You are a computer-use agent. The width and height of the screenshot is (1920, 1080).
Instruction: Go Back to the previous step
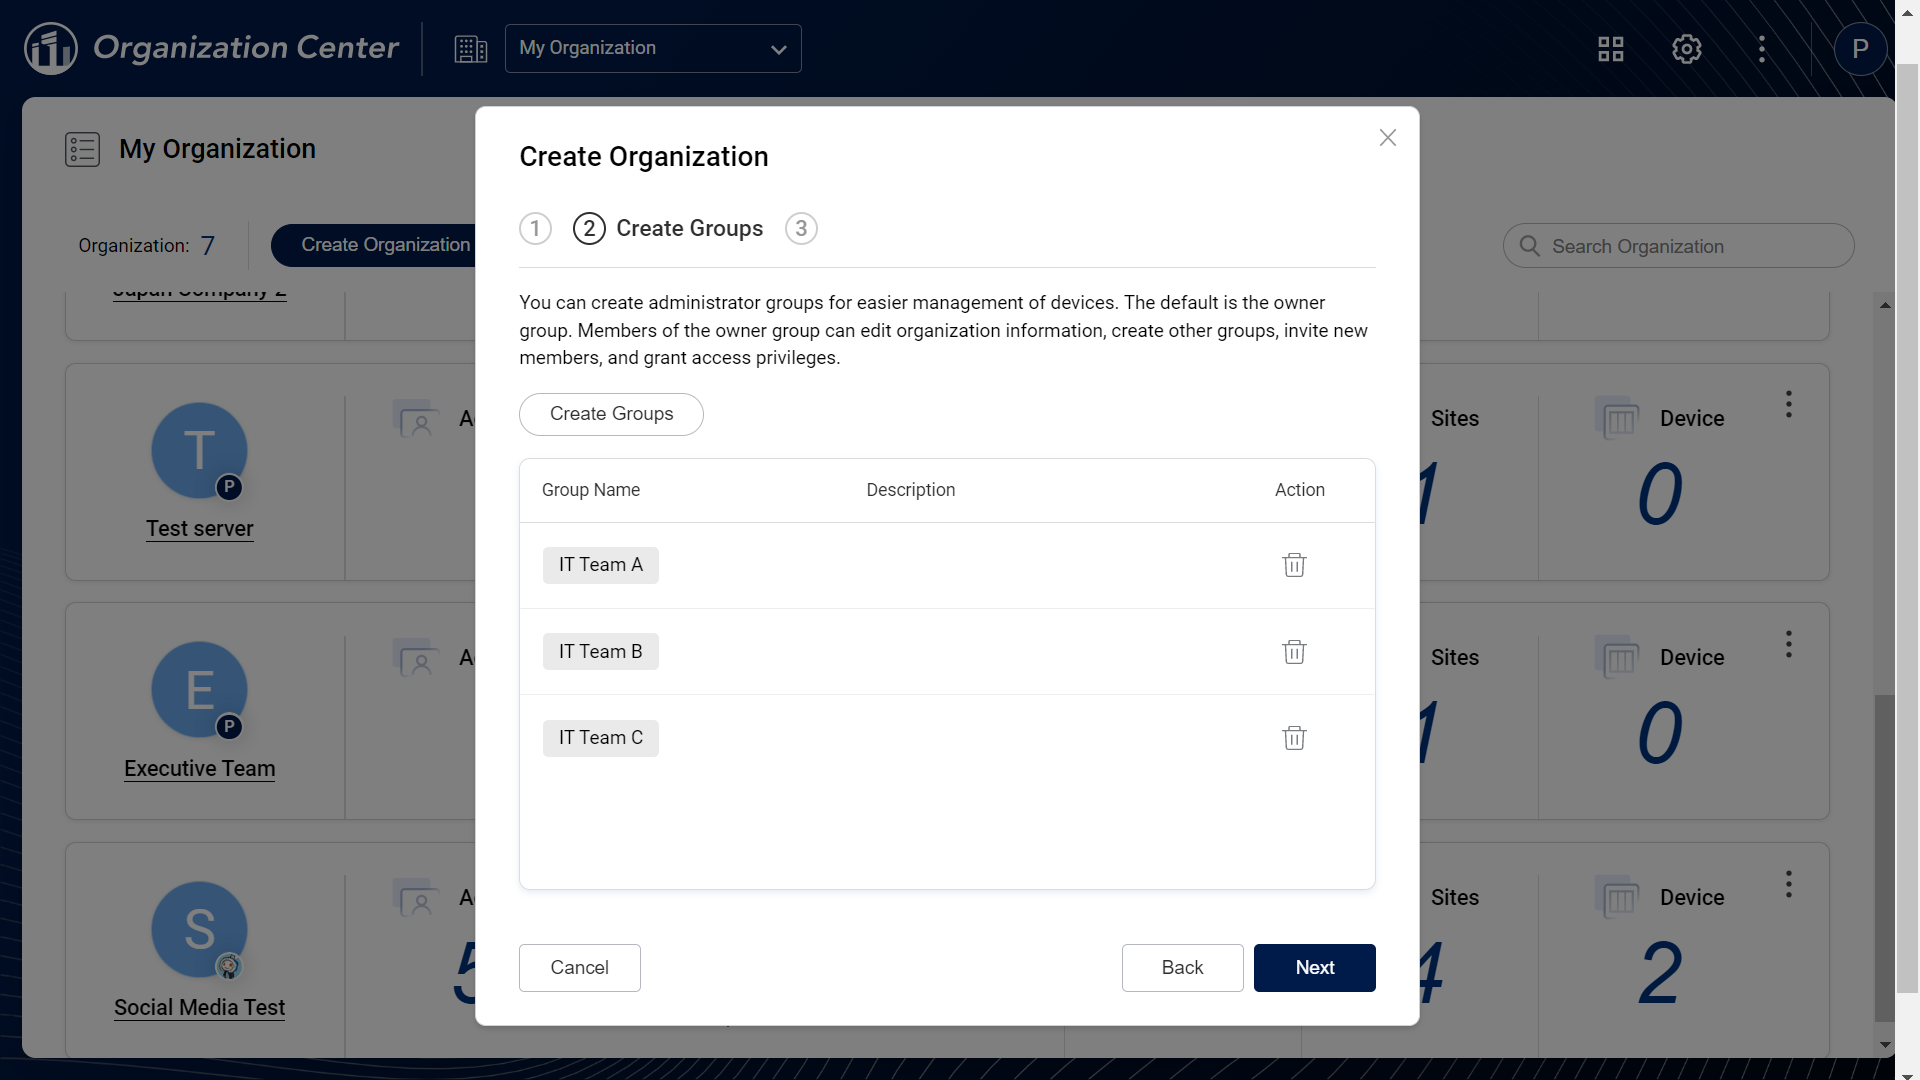1182,968
